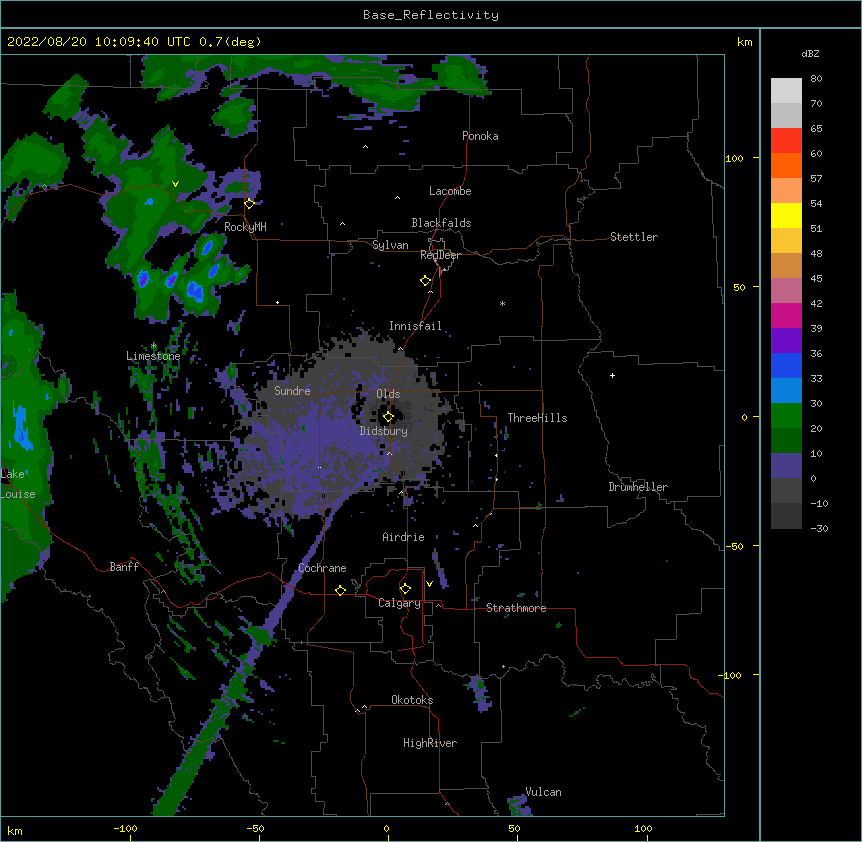
Task: Click the Innisfail town label
Action: (415, 326)
